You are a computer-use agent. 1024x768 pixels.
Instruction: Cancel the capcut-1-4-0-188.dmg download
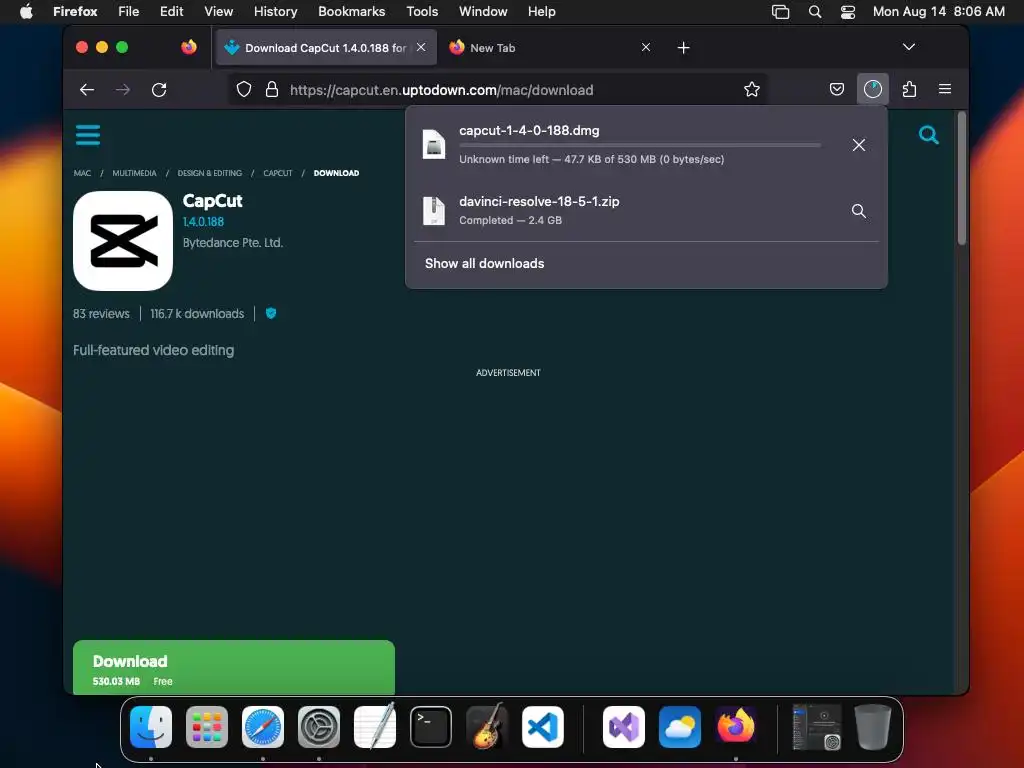tap(859, 145)
